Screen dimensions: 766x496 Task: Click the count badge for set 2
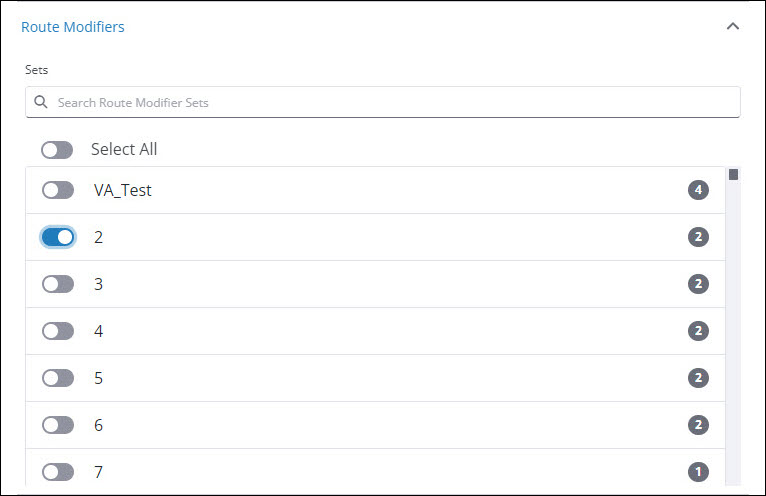click(698, 237)
